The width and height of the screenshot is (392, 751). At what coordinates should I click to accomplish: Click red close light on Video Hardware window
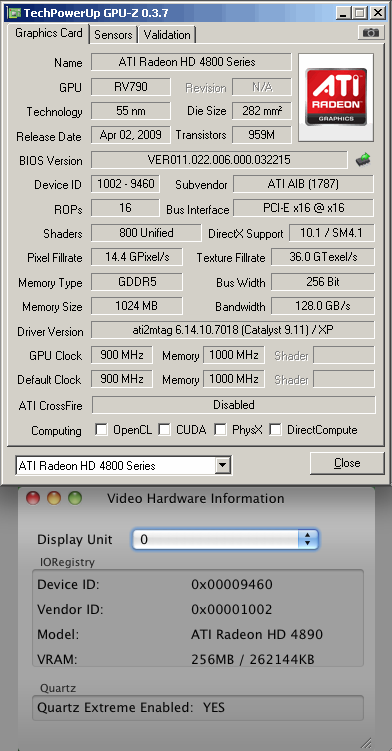point(33,498)
